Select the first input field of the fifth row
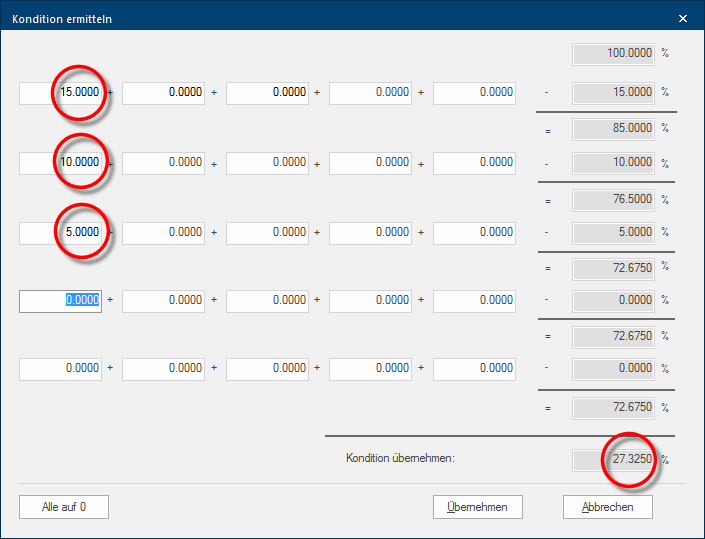The height and width of the screenshot is (539, 705). pyautogui.click(x=60, y=369)
